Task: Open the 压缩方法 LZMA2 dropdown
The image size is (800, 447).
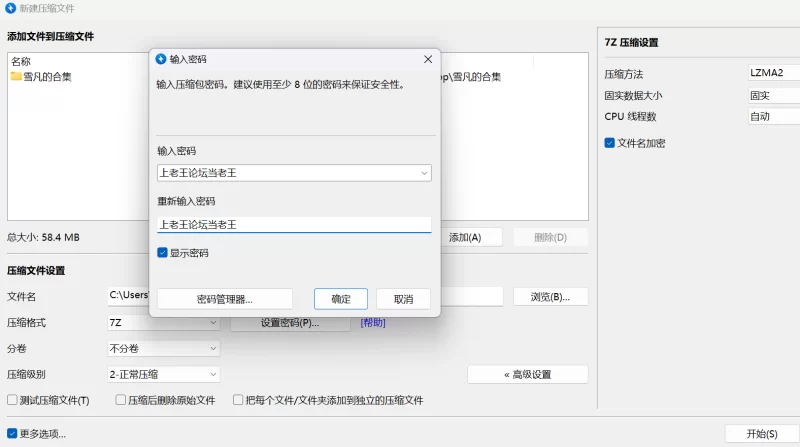Action: (774, 72)
